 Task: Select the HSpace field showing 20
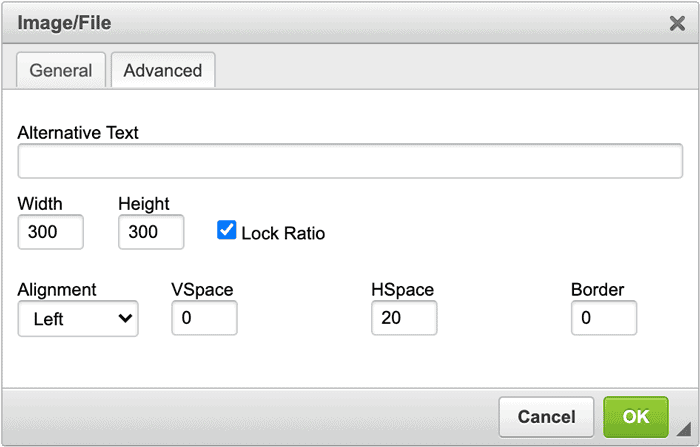click(x=404, y=318)
